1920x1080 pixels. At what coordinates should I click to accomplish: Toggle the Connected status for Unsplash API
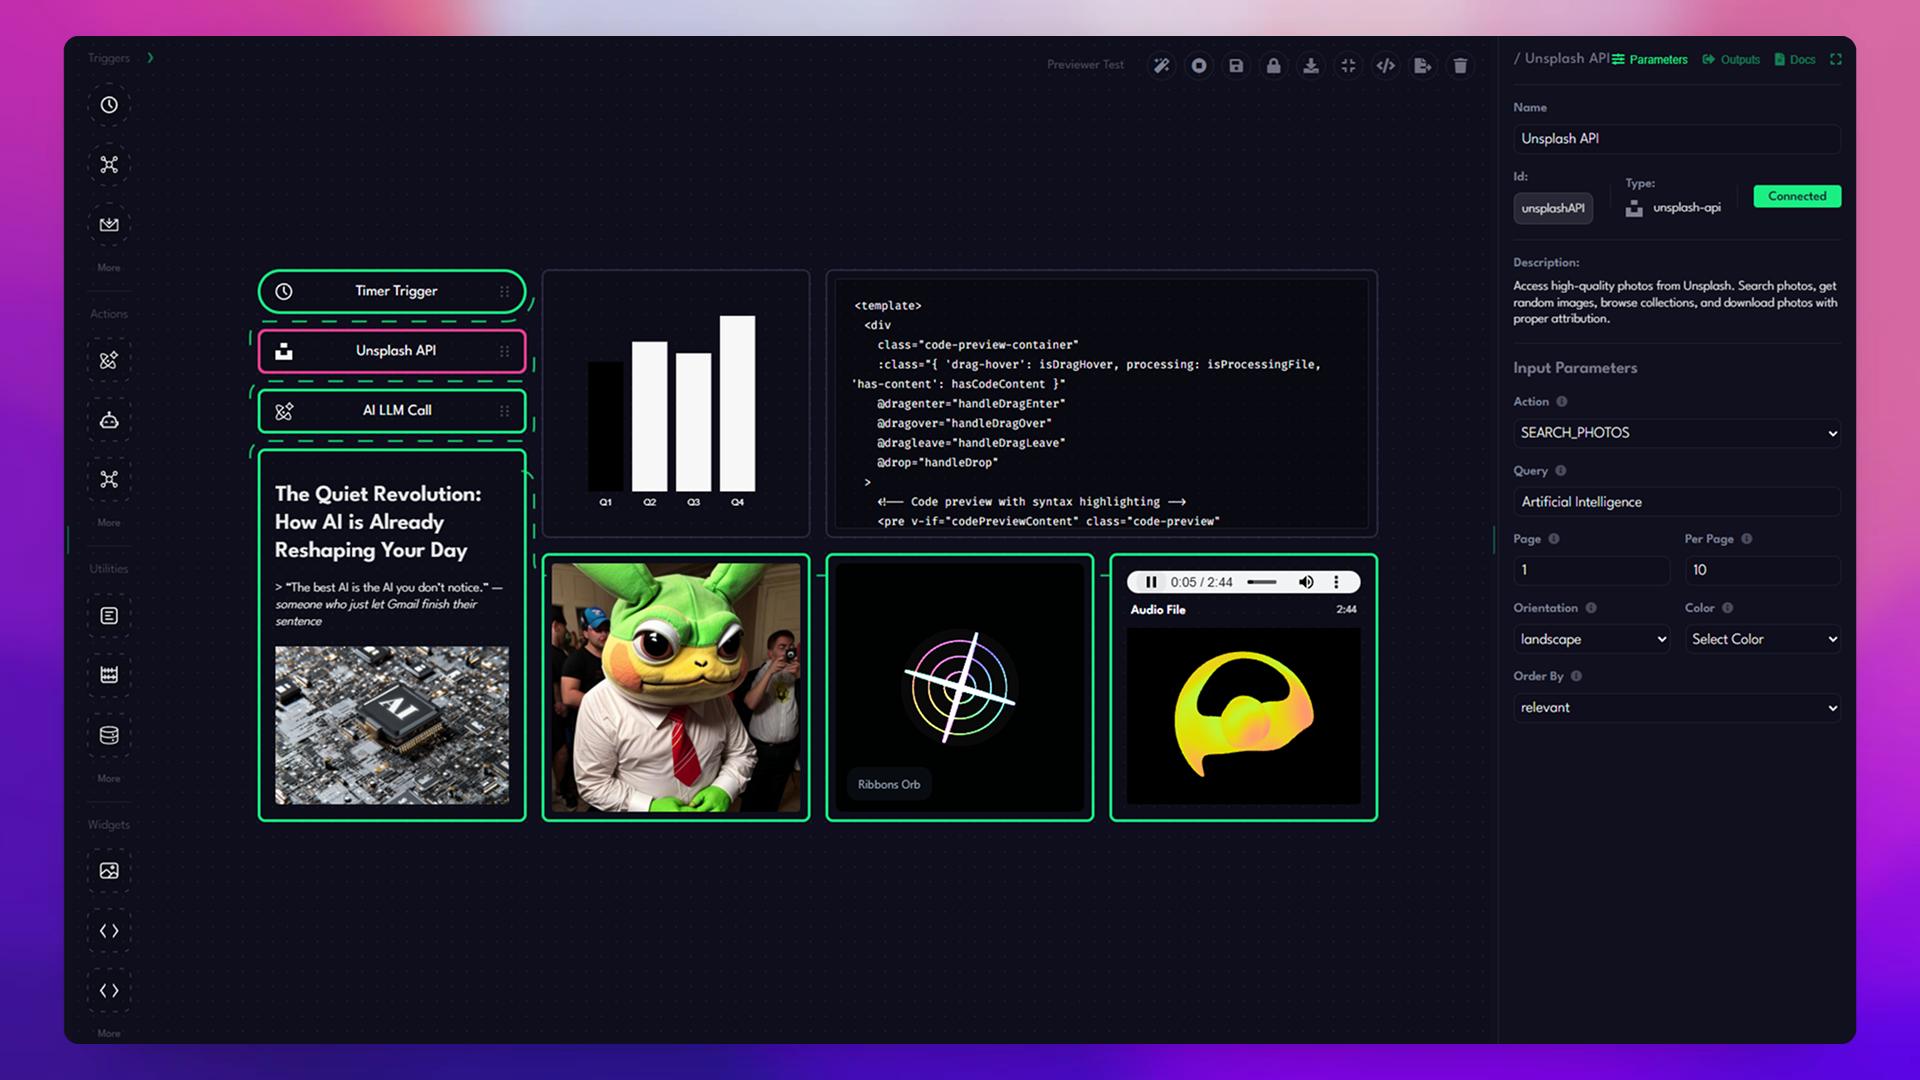[x=1796, y=196]
